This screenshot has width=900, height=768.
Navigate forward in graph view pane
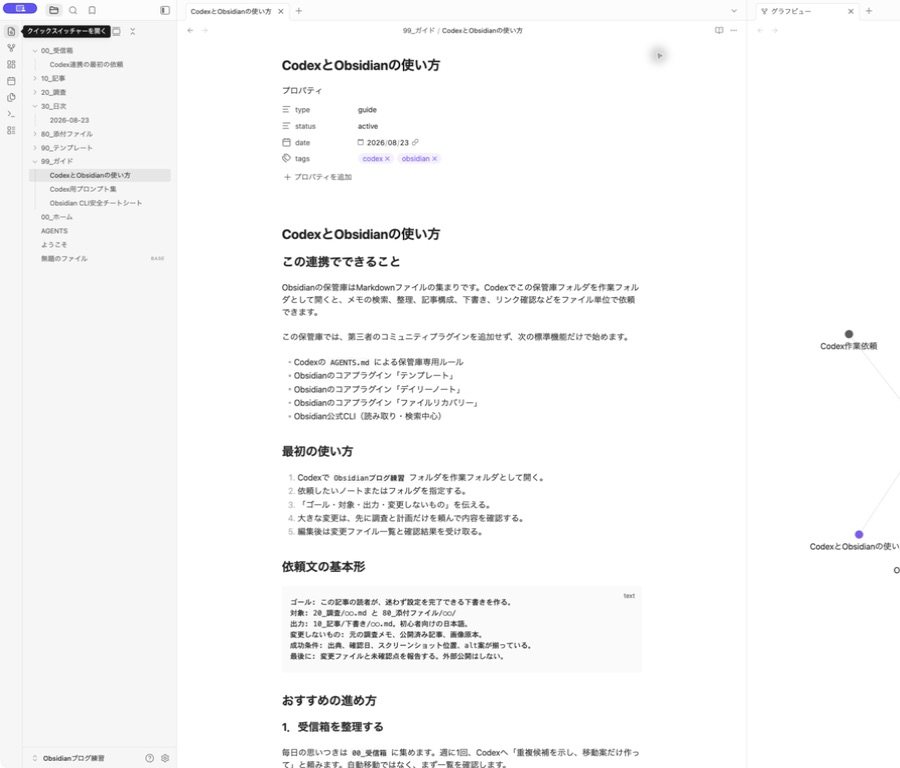(x=775, y=30)
